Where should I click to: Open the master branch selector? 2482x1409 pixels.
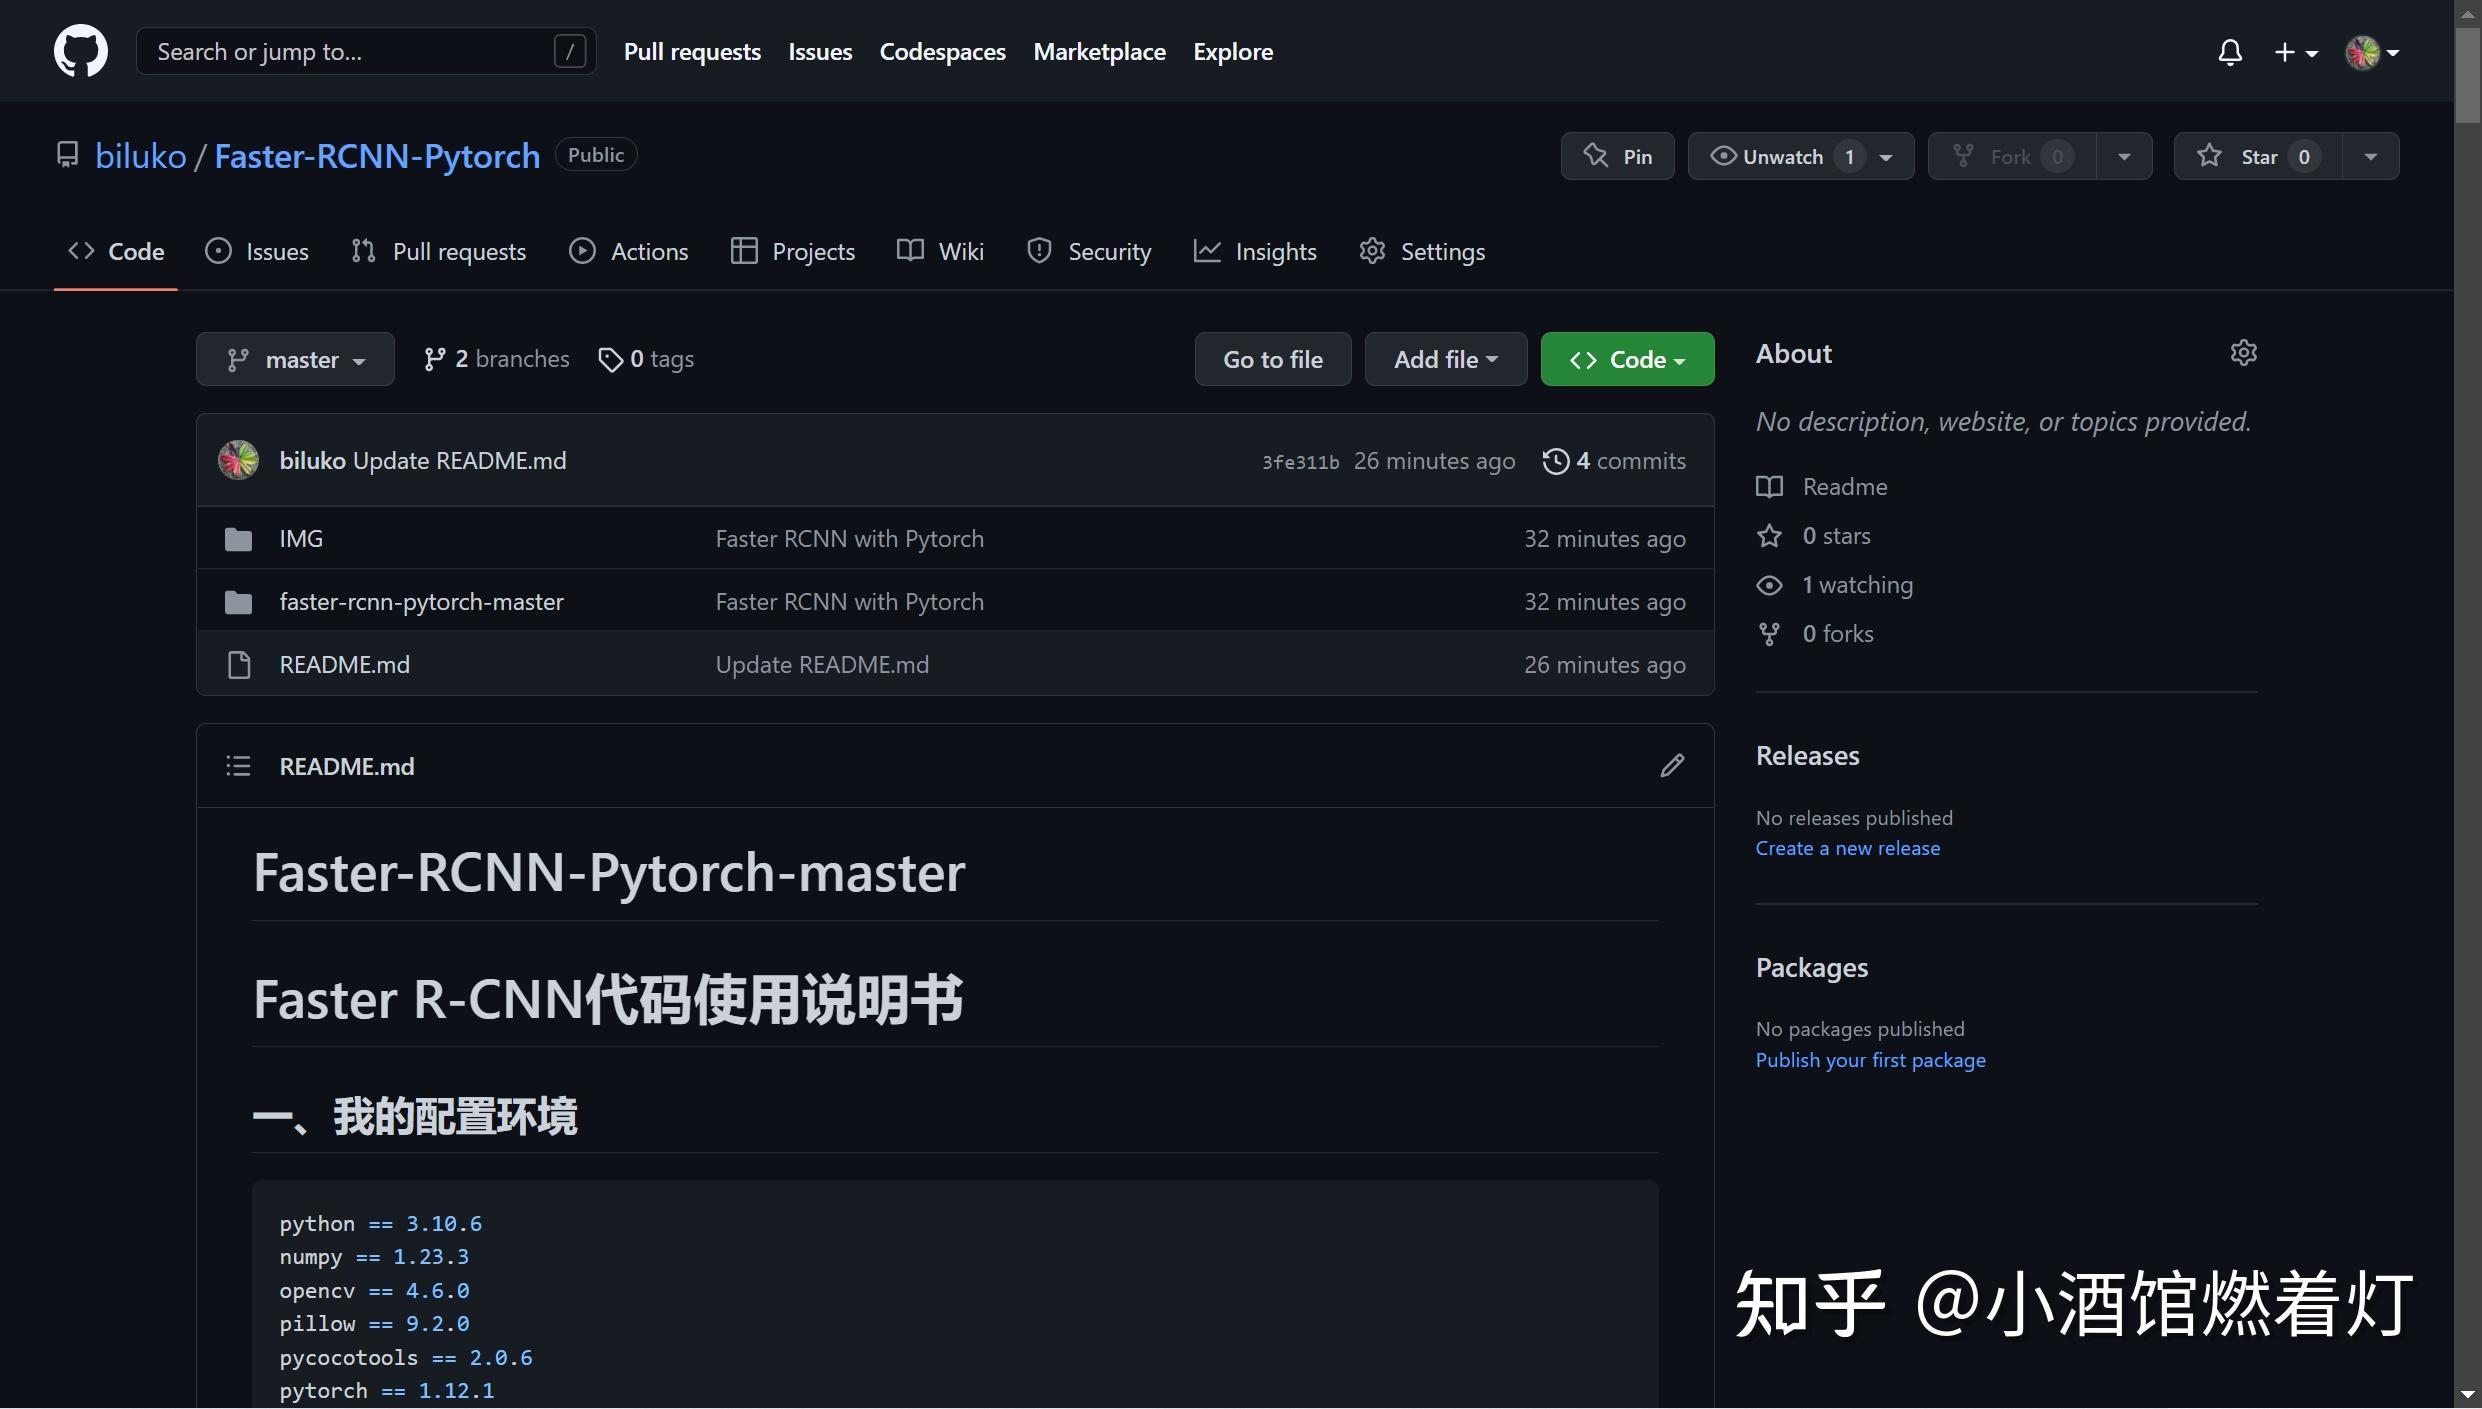295,358
